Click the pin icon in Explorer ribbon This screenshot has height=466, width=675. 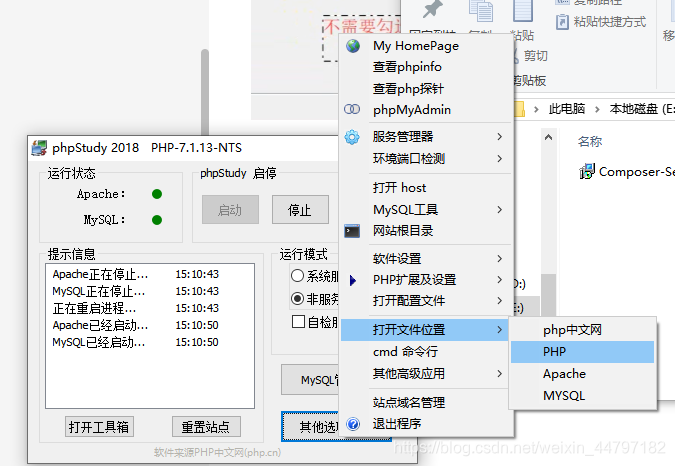(x=432, y=9)
